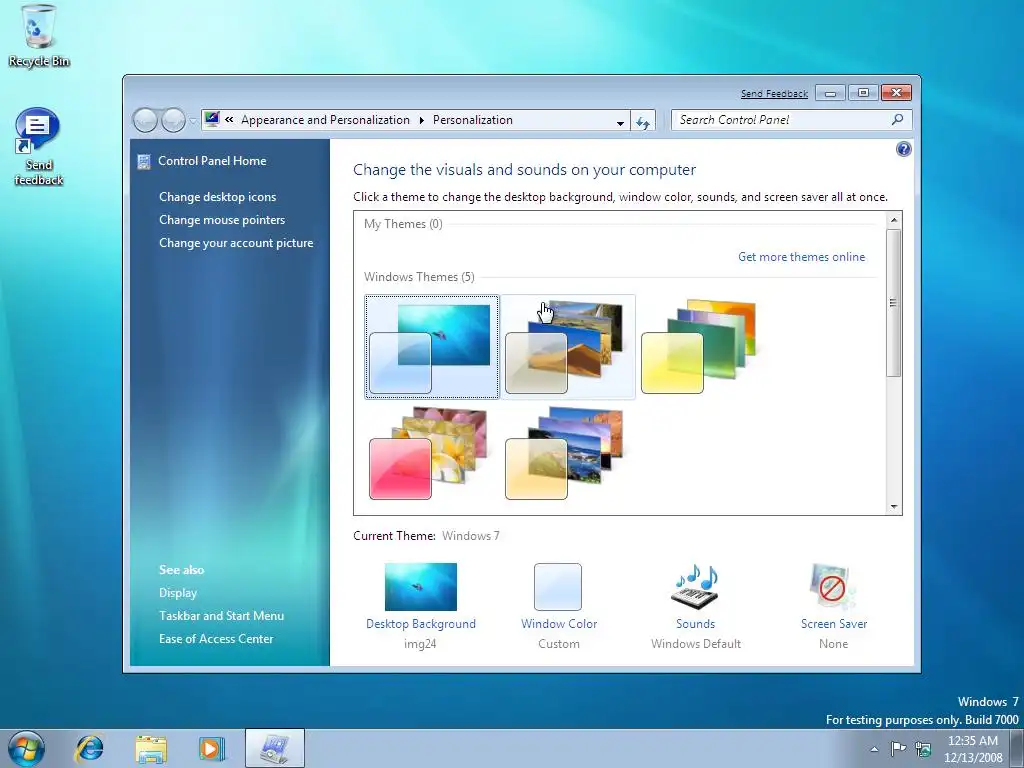Open the Sounds keyboard icon

tap(696, 586)
